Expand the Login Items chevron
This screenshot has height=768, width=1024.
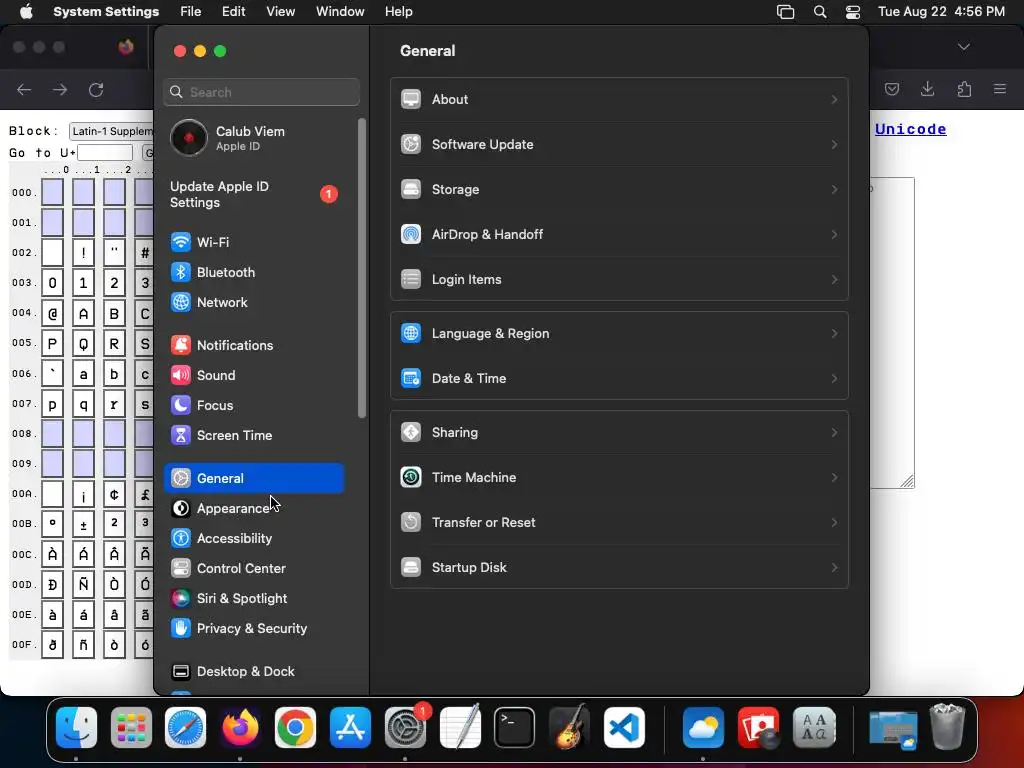(x=834, y=280)
